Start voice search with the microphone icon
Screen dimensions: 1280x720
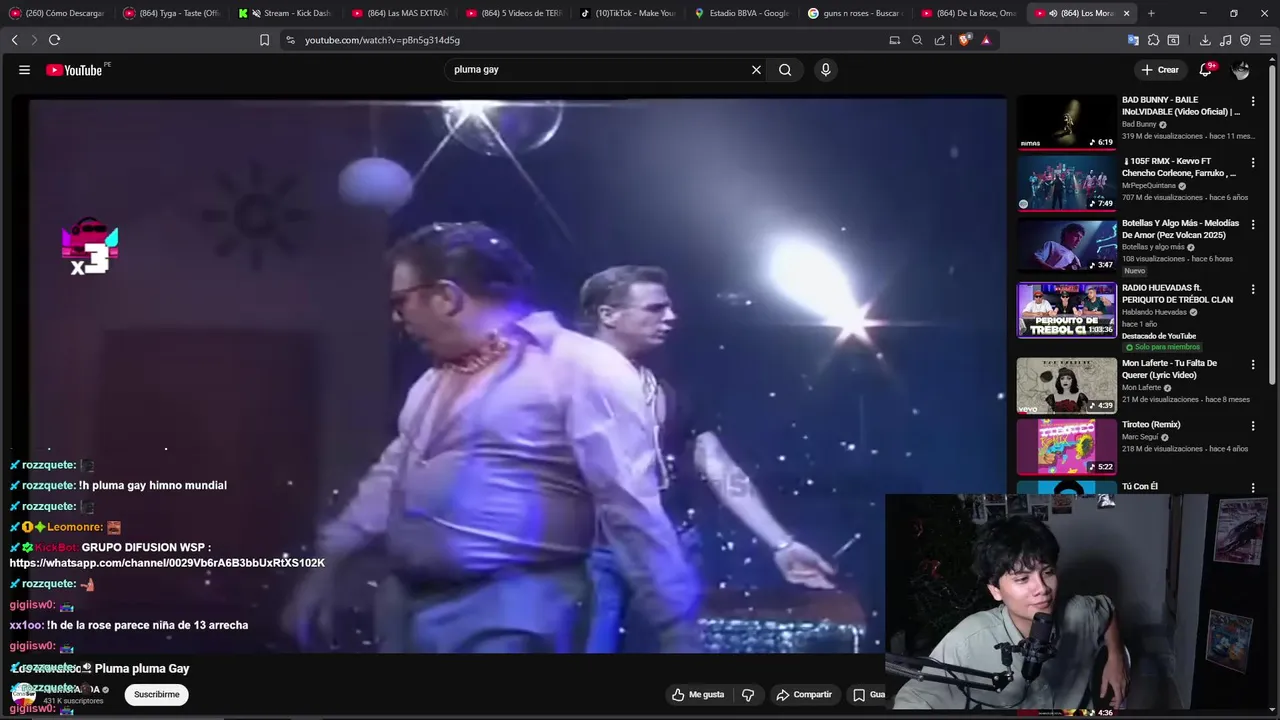click(x=825, y=70)
